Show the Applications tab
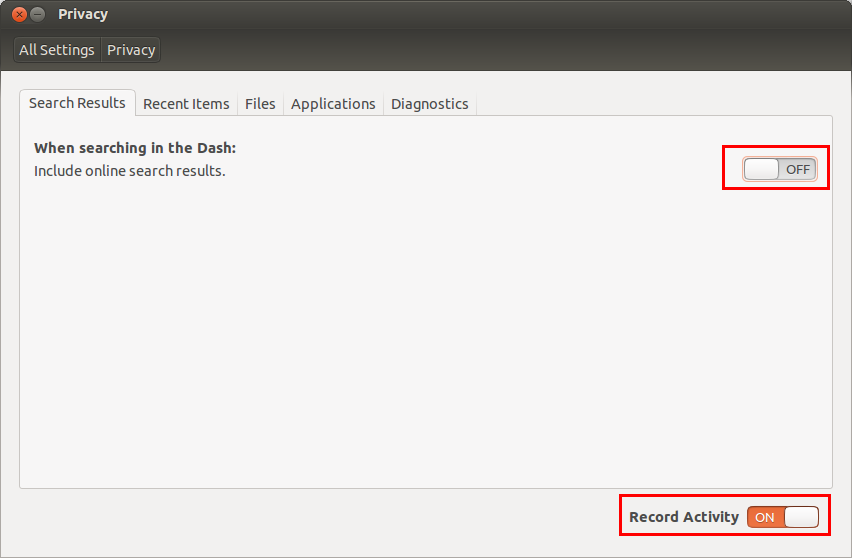Image resolution: width=852 pixels, height=558 pixels. point(333,104)
